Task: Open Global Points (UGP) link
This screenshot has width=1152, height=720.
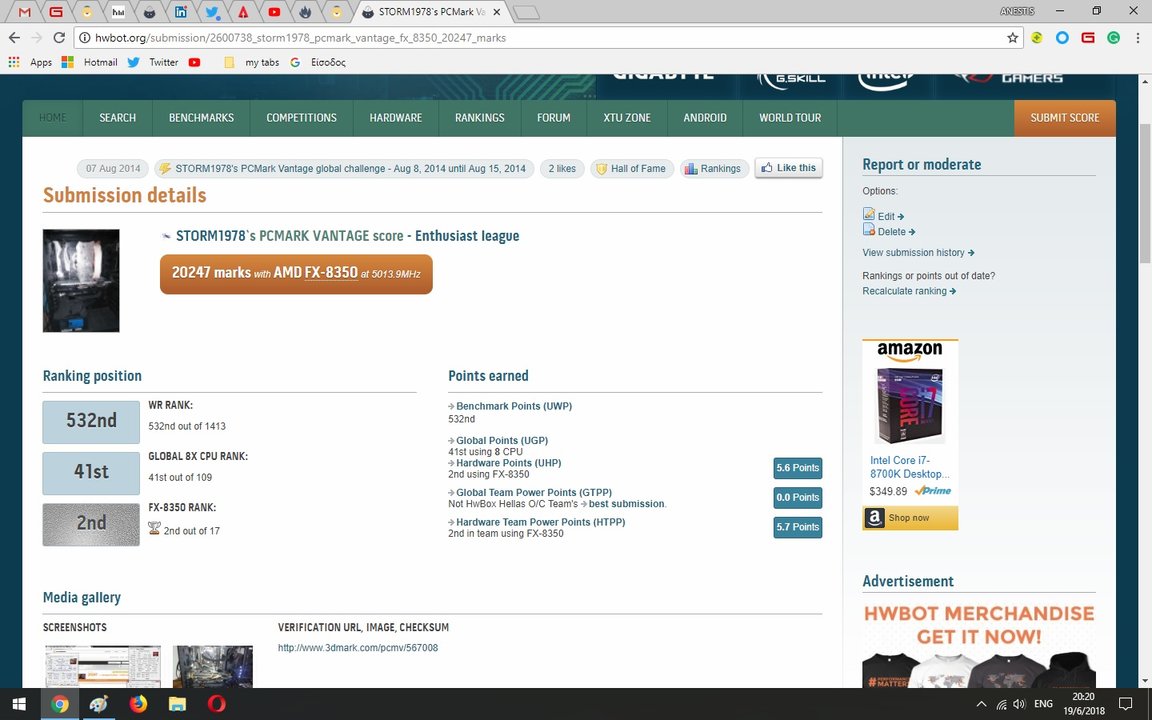Action: (502, 440)
